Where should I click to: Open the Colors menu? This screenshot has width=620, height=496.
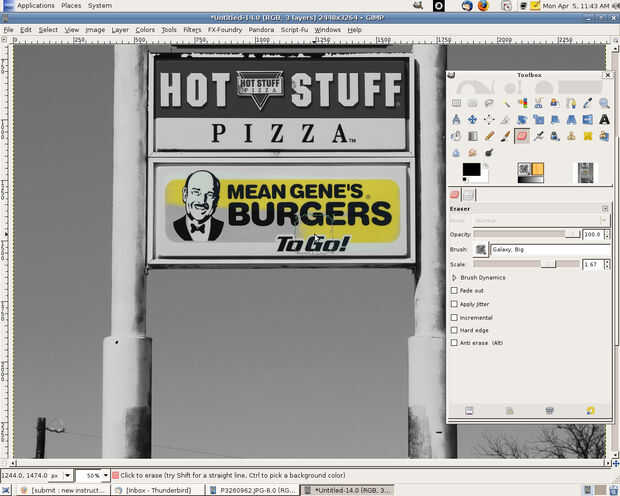click(x=145, y=30)
